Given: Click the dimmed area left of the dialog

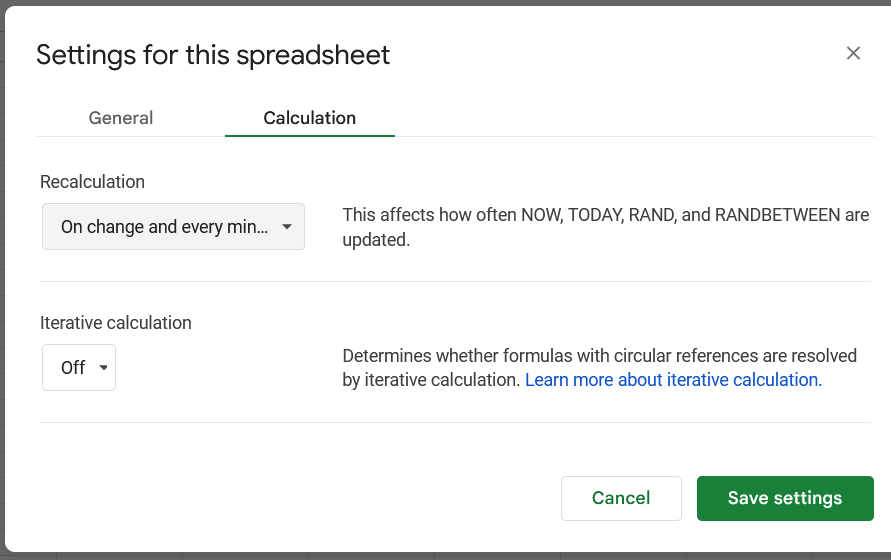Looking at the screenshot, I should tap(3, 300).
